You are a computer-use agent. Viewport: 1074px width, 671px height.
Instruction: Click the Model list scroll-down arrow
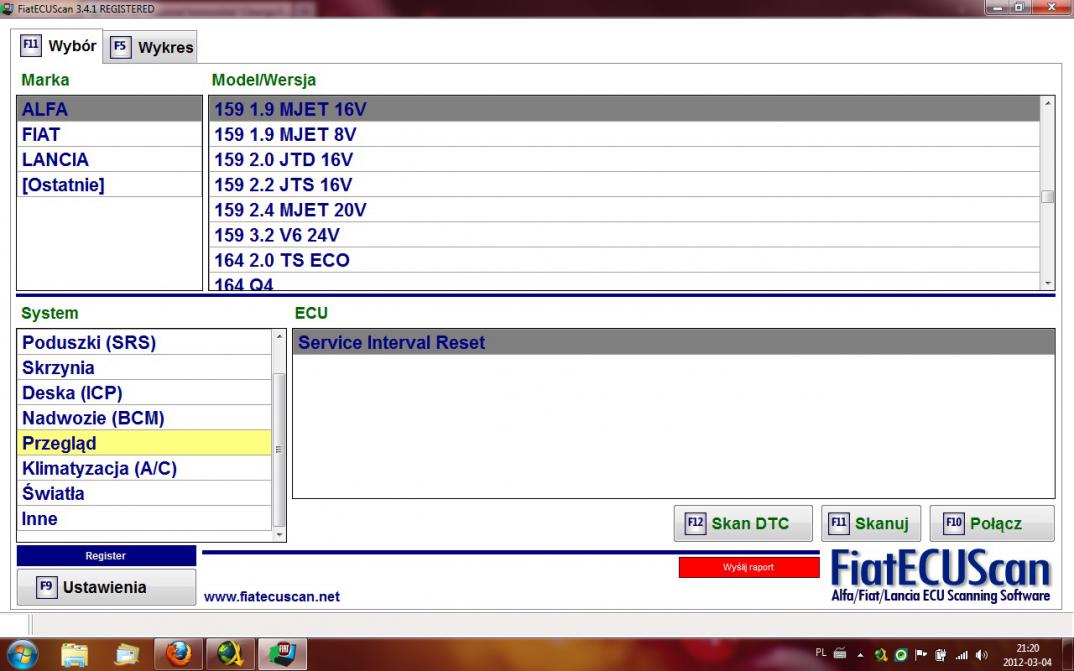click(1047, 283)
